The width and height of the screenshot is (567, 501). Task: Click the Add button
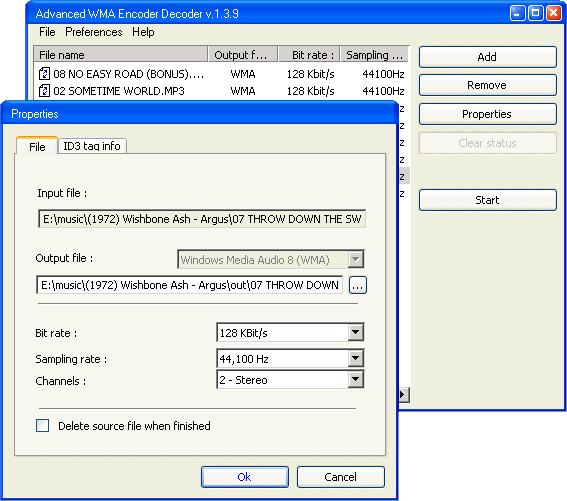(487, 57)
